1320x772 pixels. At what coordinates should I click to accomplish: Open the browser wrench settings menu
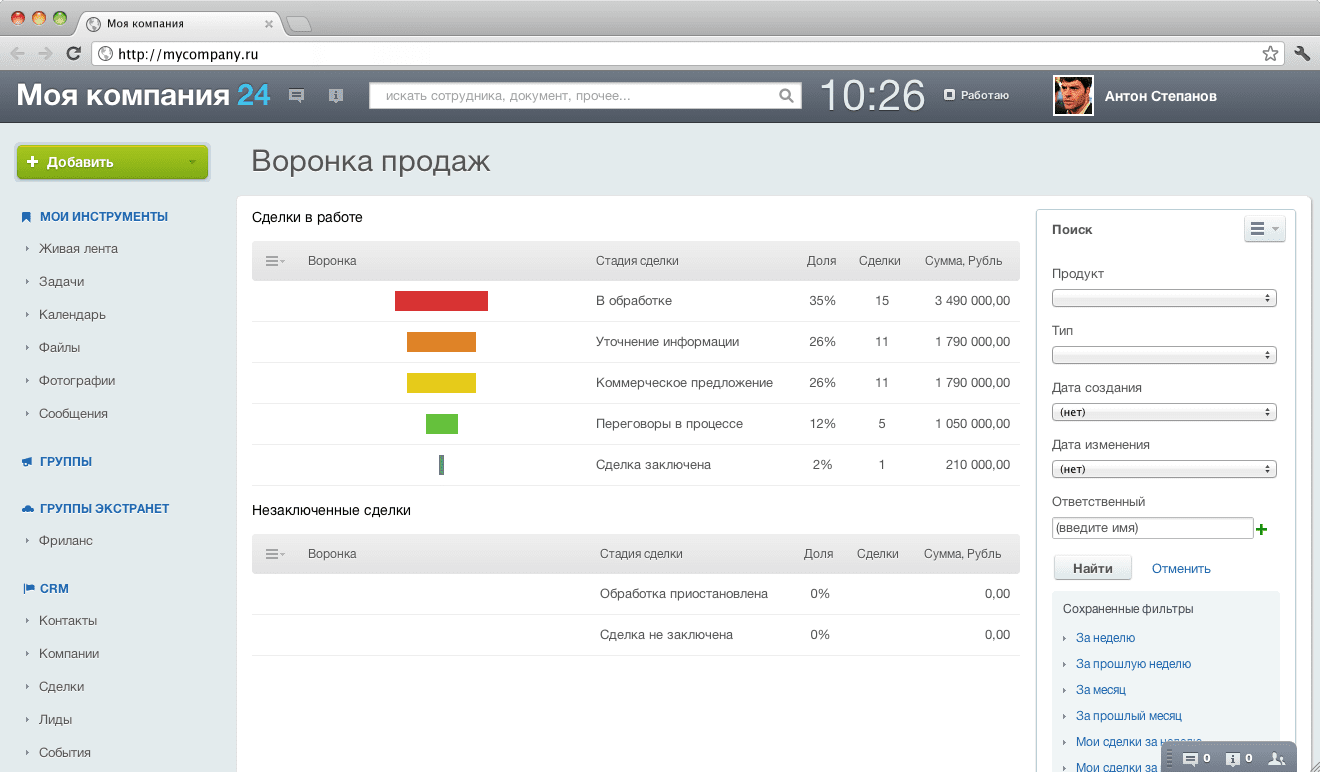coord(1302,54)
